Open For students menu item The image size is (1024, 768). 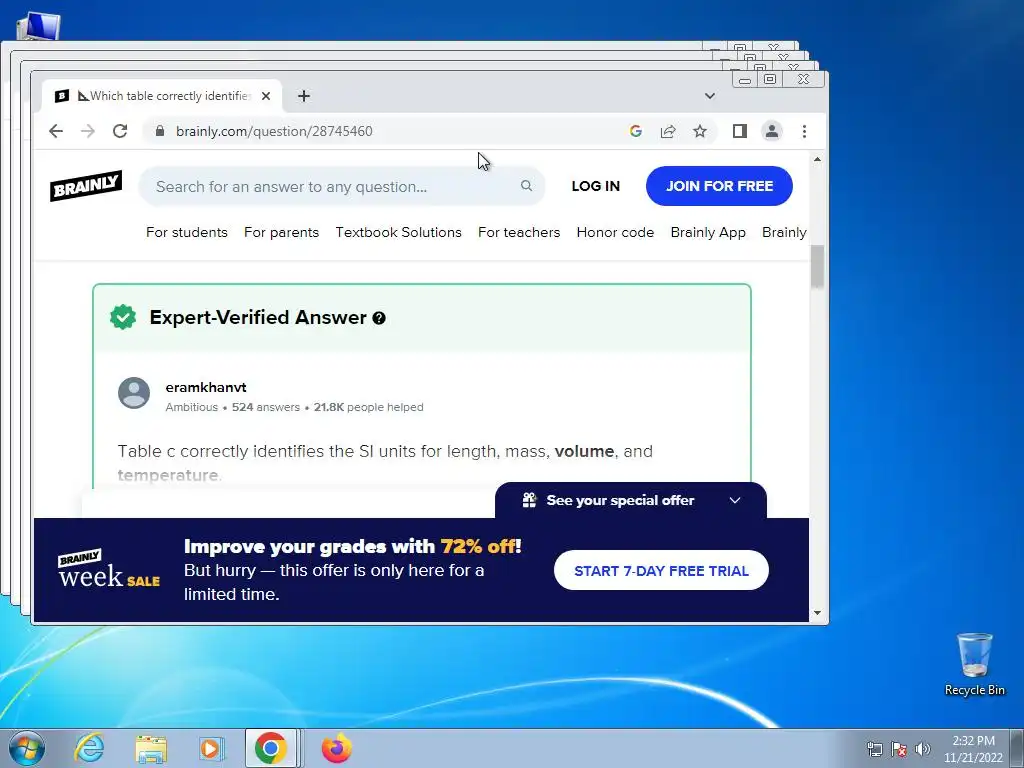[x=187, y=232]
